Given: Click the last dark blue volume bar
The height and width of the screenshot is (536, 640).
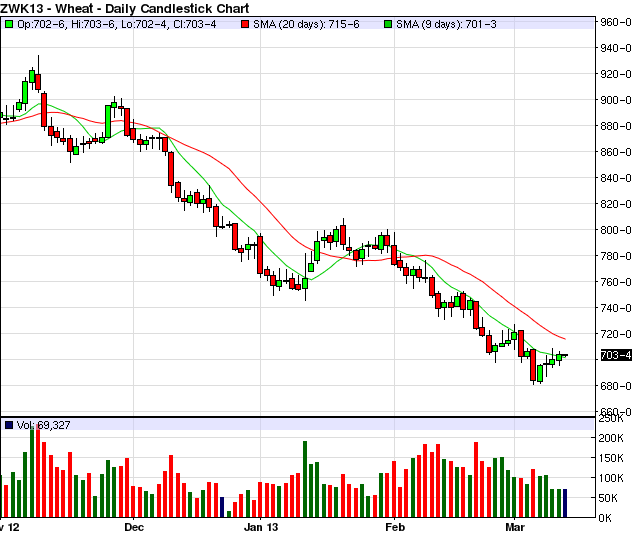Looking at the screenshot, I should click(x=565, y=503).
